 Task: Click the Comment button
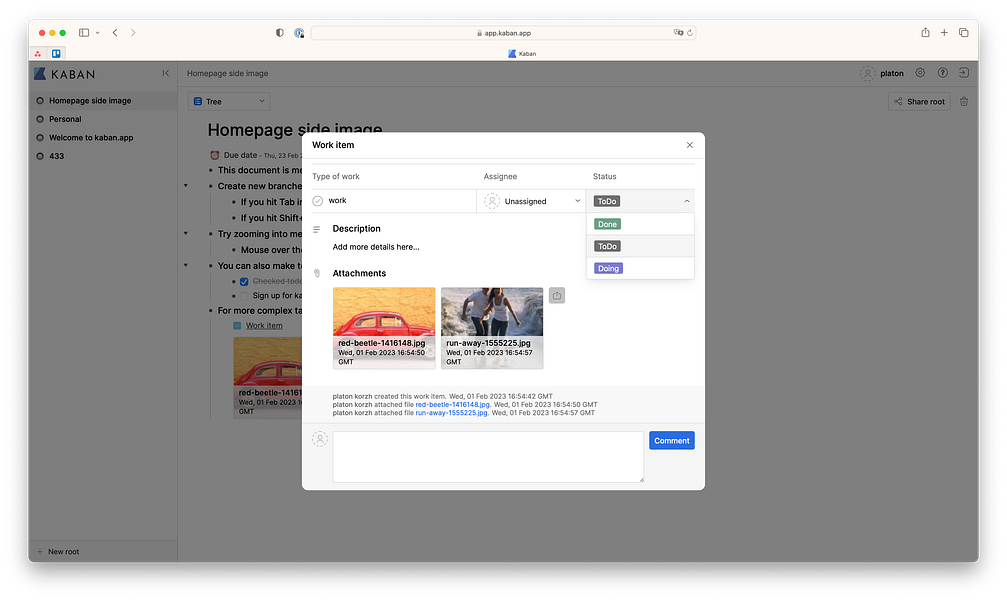coord(672,441)
